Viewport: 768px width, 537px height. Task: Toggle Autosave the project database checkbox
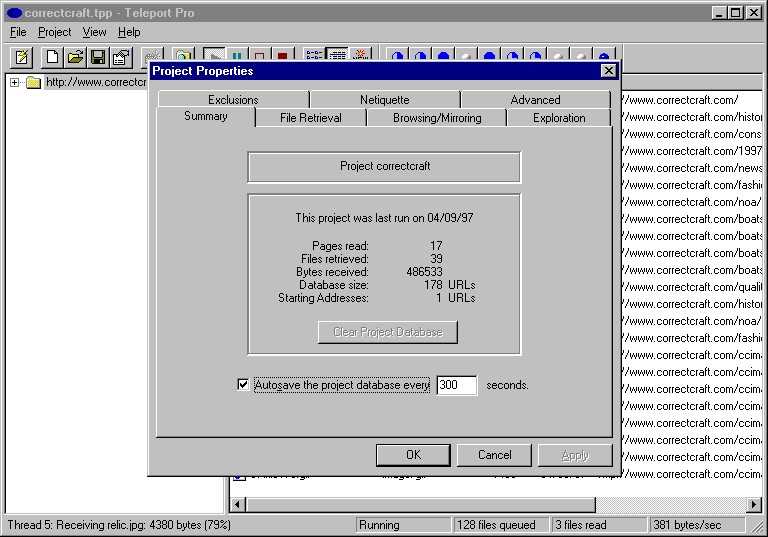click(243, 385)
